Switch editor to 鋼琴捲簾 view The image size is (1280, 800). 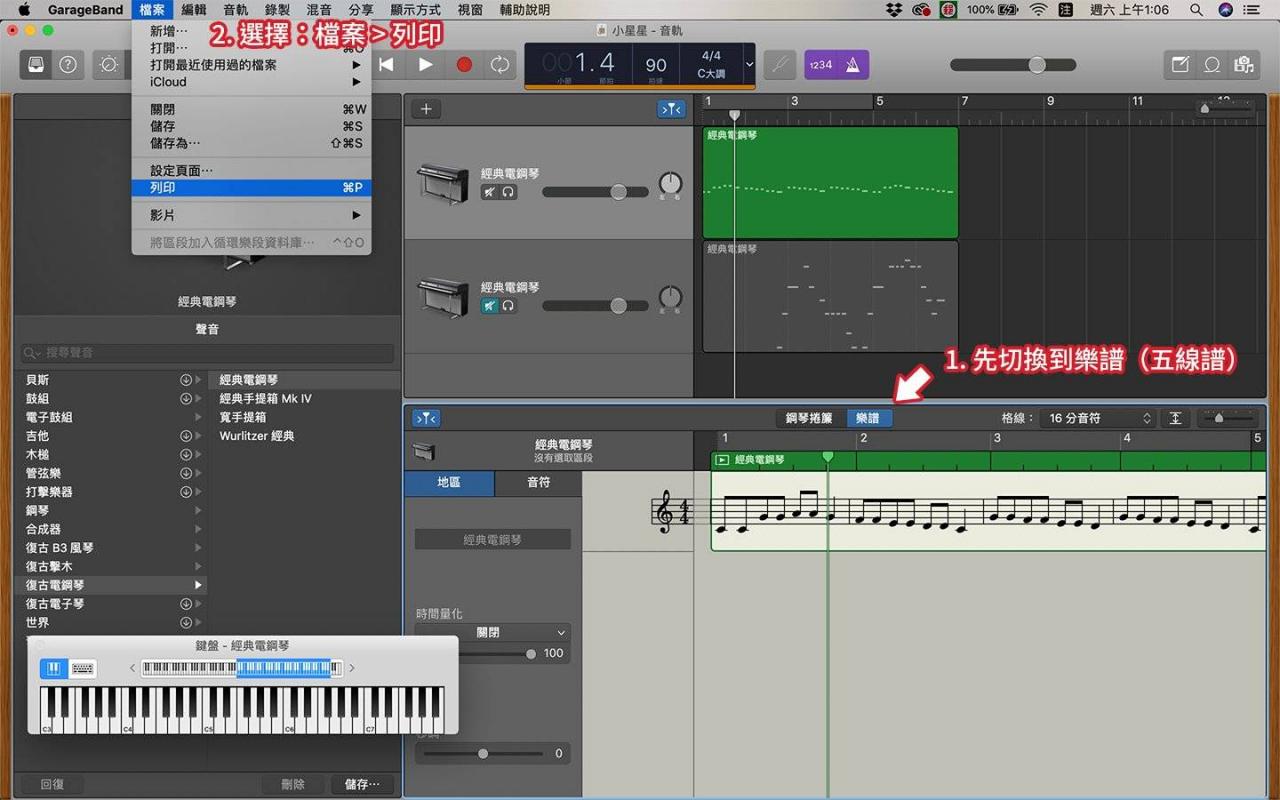click(810, 418)
